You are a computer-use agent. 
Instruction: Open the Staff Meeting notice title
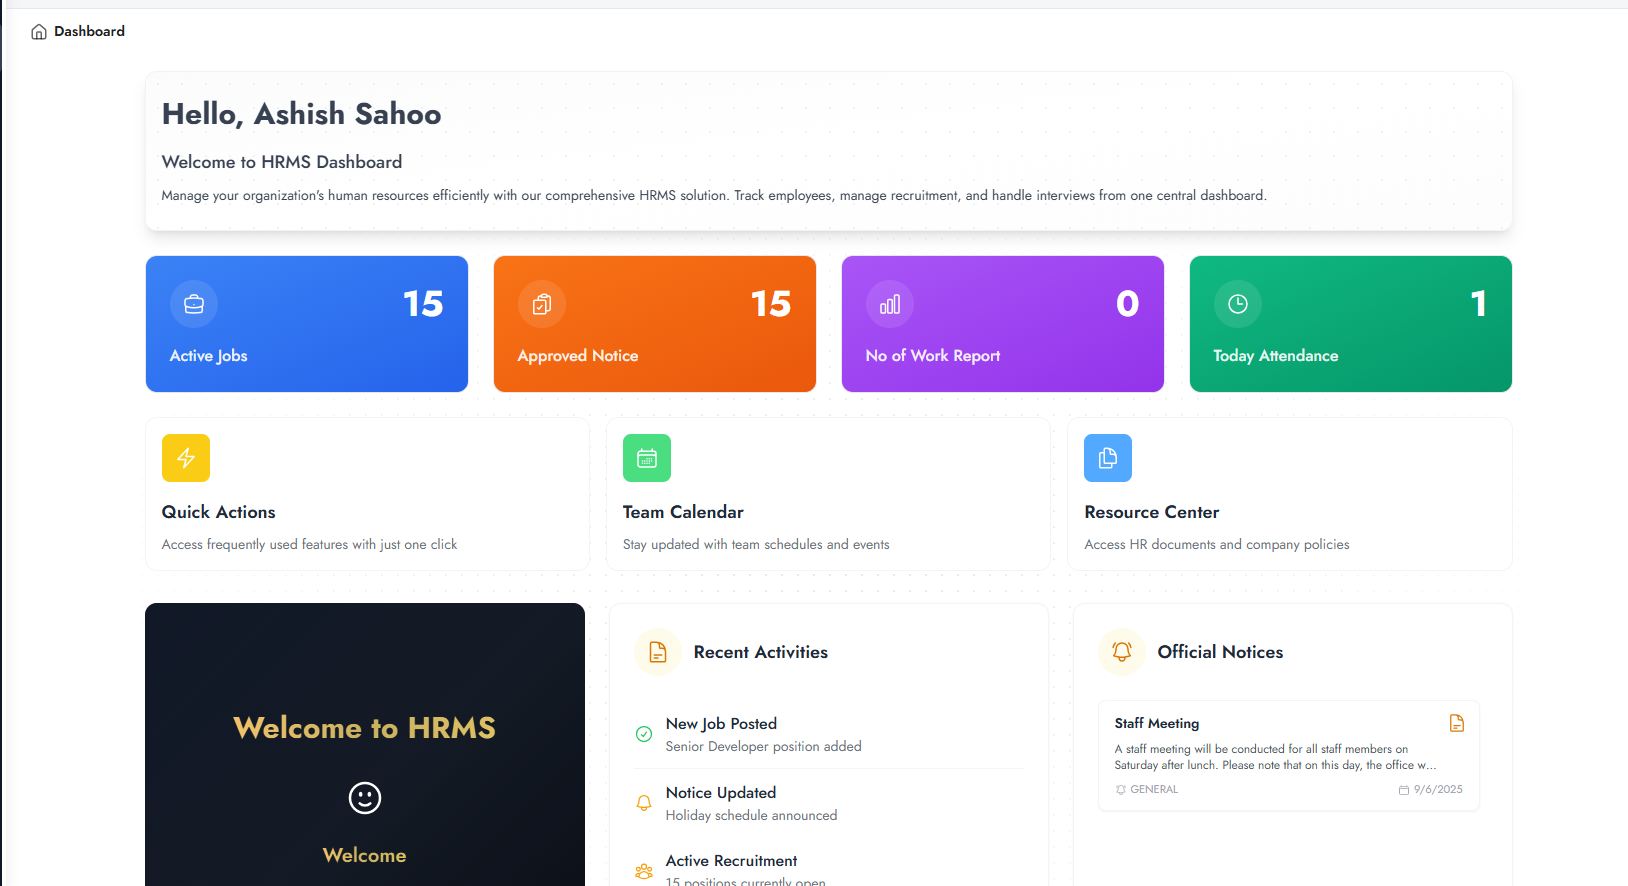tap(1157, 723)
